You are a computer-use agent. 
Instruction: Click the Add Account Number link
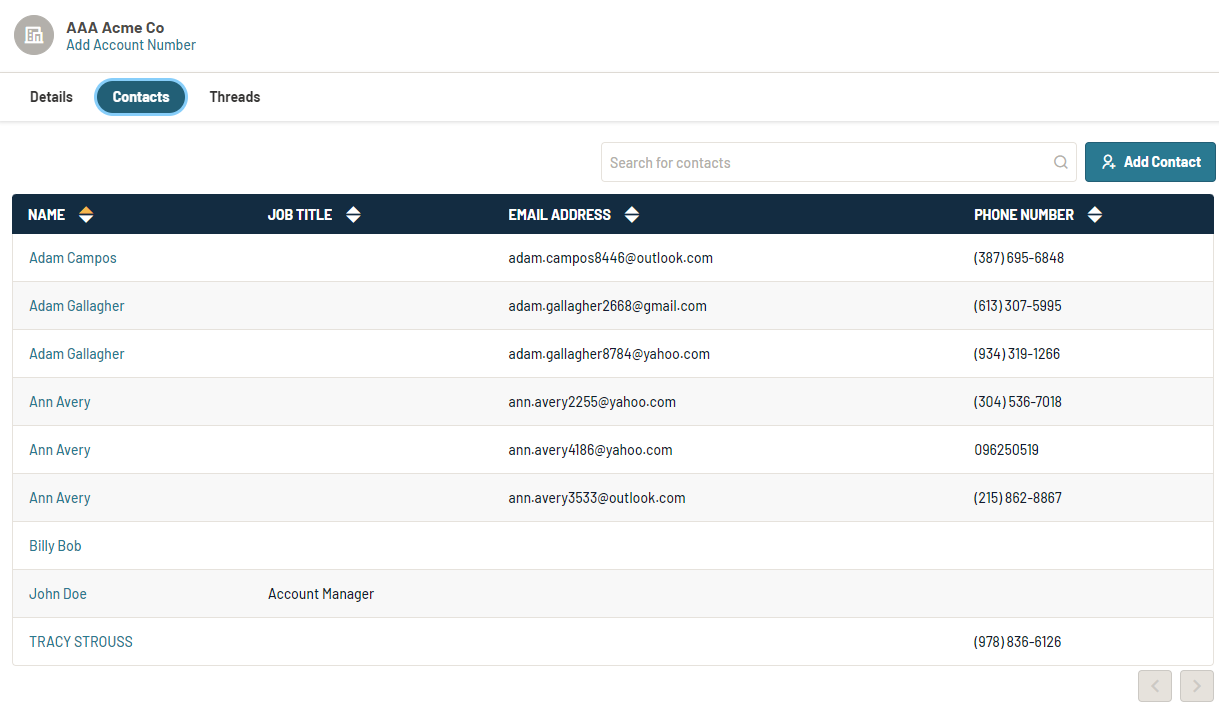(130, 45)
